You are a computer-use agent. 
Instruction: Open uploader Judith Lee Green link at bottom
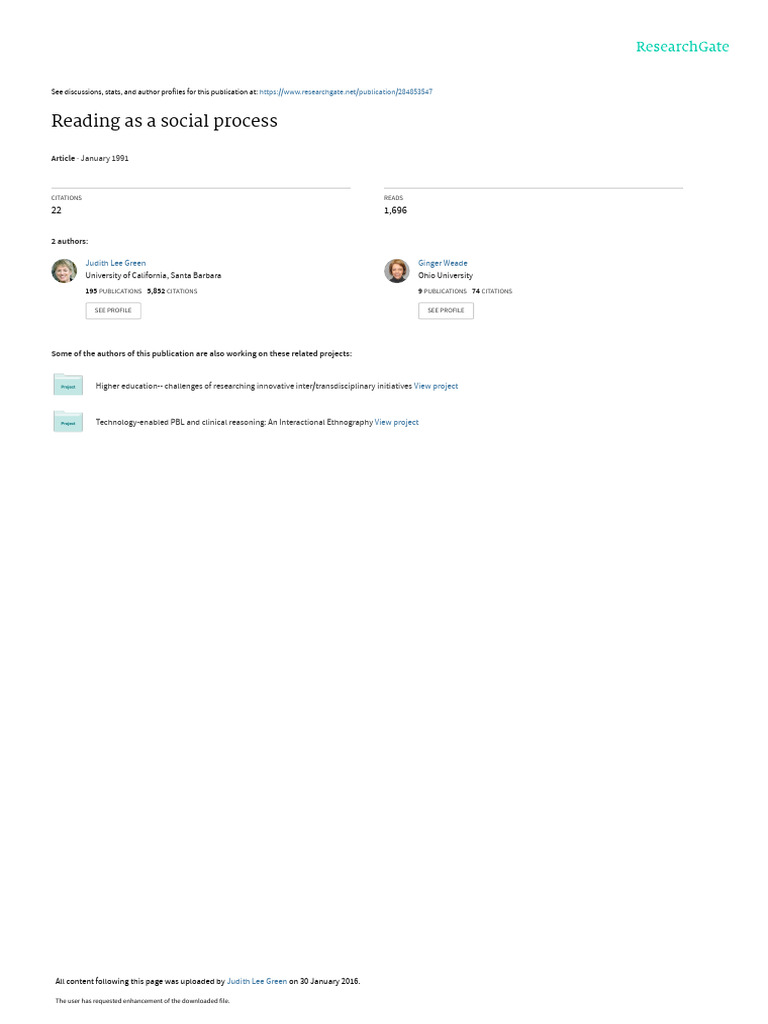[x=257, y=981]
